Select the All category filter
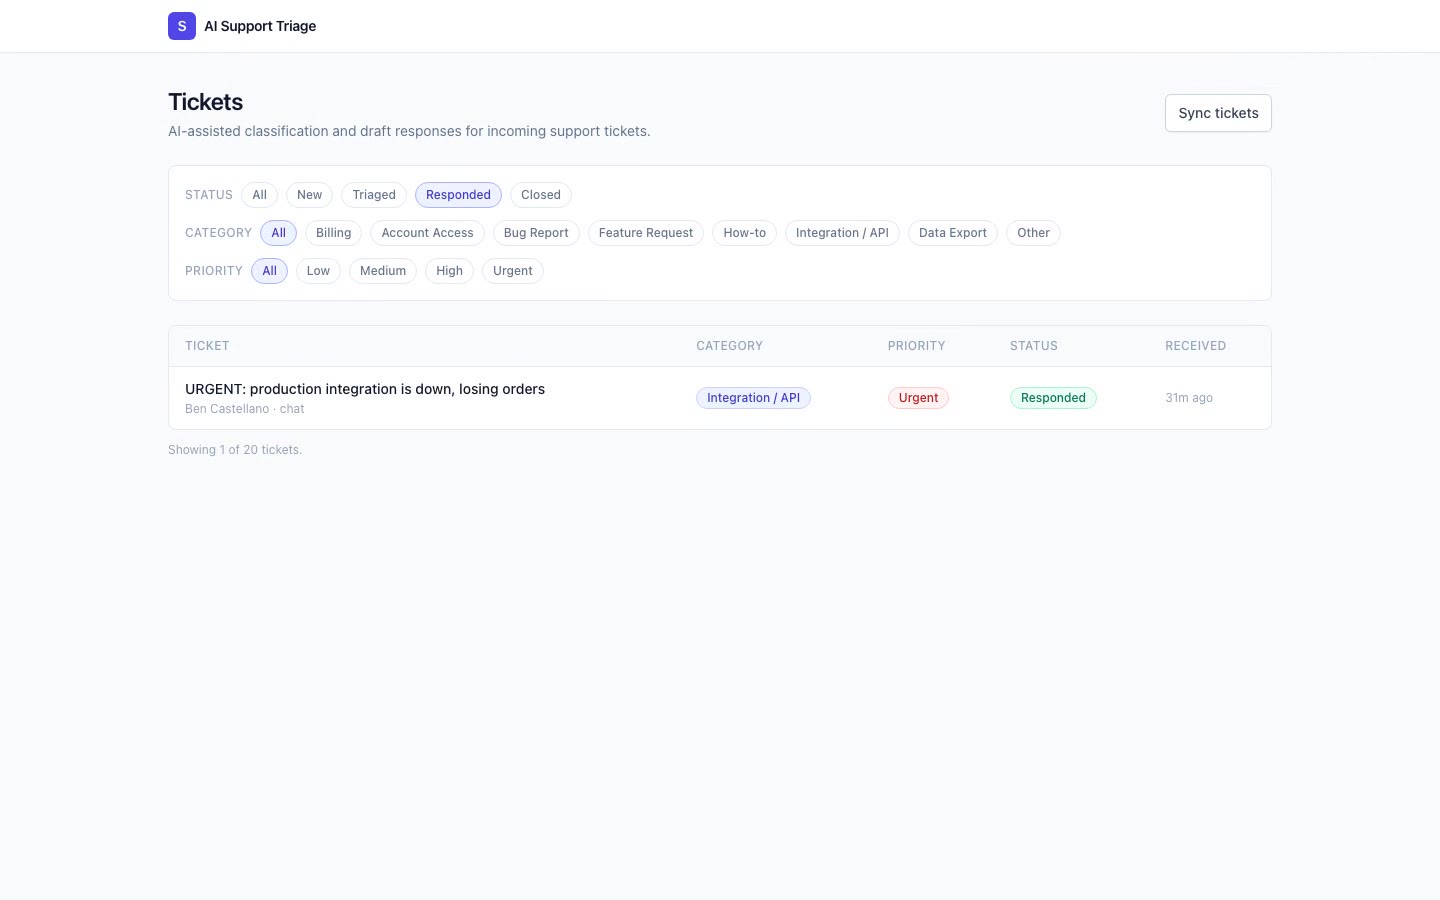Viewport: 1440px width, 900px height. click(x=278, y=233)
